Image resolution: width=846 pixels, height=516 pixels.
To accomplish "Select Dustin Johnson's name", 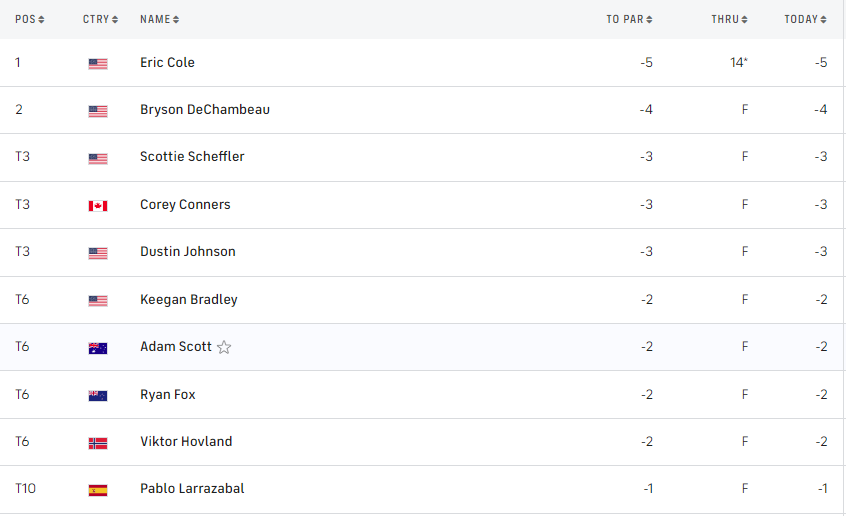I will [188, 252].
